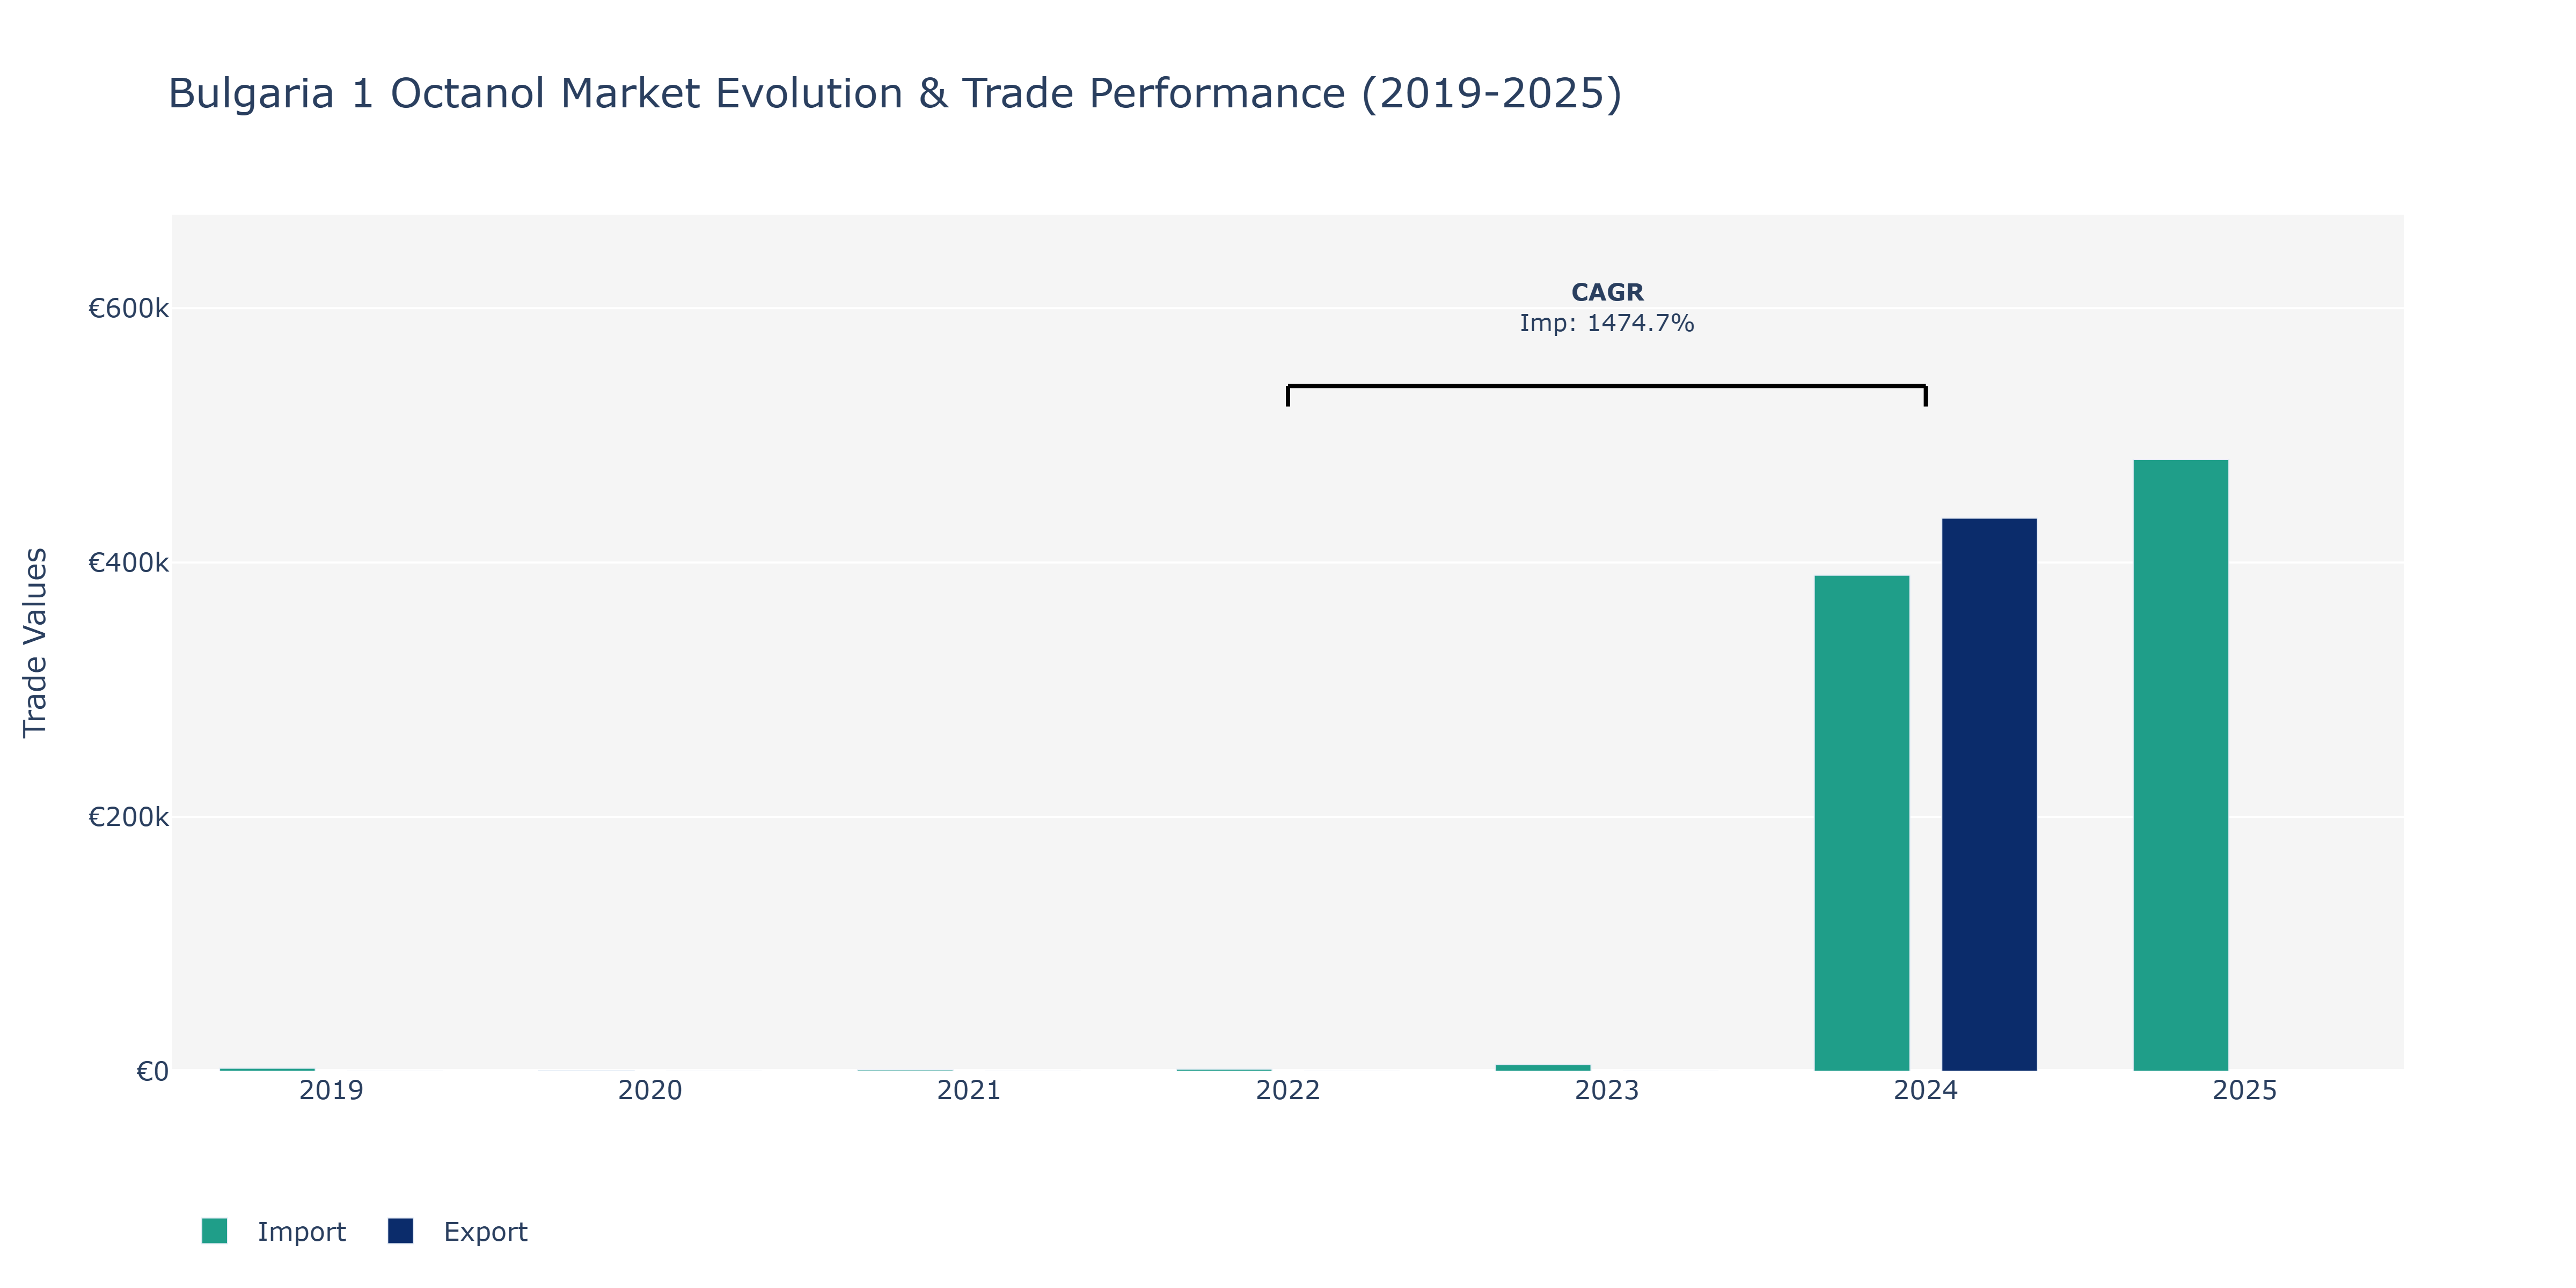Select the 2024 Import bar
This screenshot has width=2576, height=1288.
click(1861, 823)
